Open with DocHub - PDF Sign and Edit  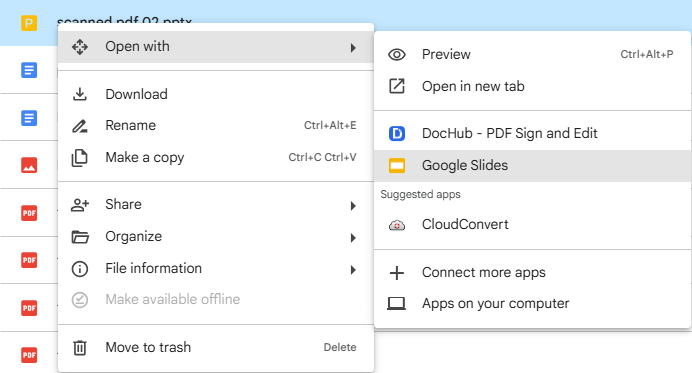[533, 133]
